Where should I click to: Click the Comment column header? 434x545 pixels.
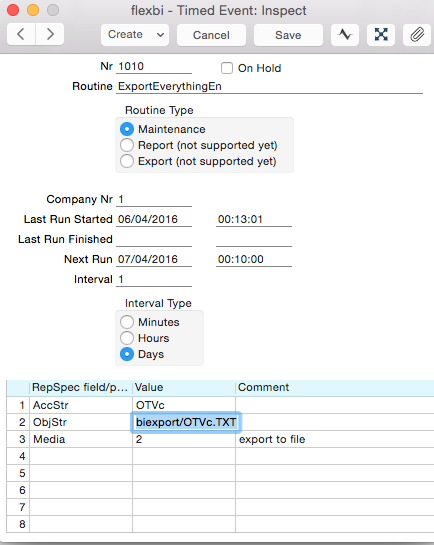click(x=335, y=388)
